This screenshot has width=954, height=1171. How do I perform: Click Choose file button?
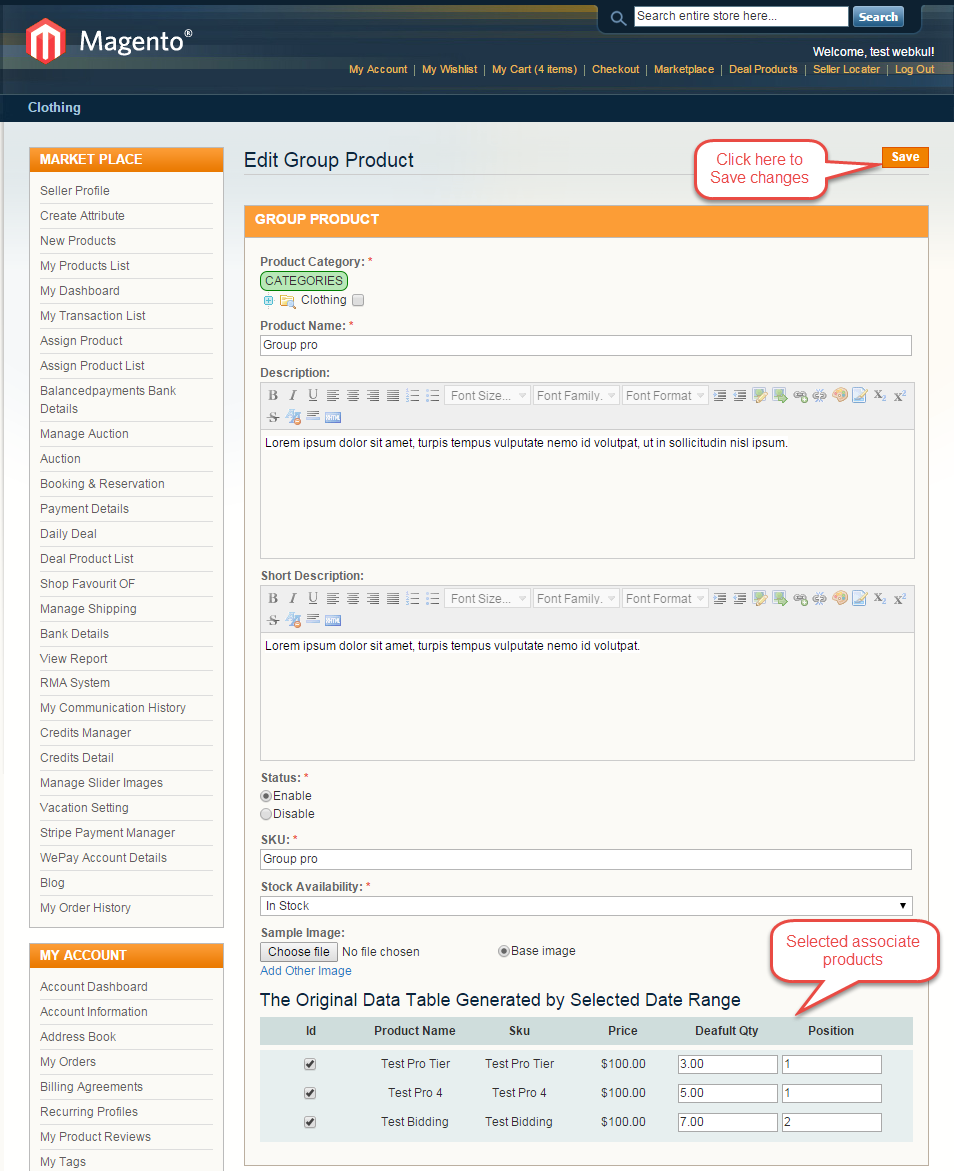click(299, 952)
